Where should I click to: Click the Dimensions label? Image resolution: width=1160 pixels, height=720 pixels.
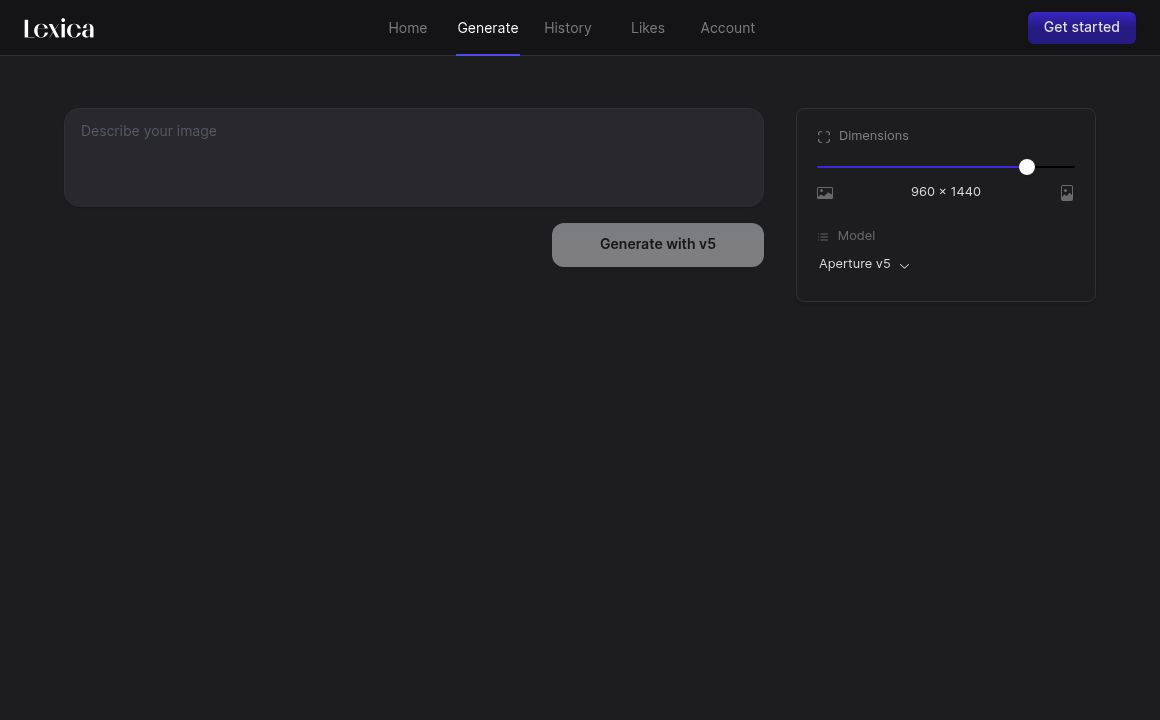[x=874, y=136]
